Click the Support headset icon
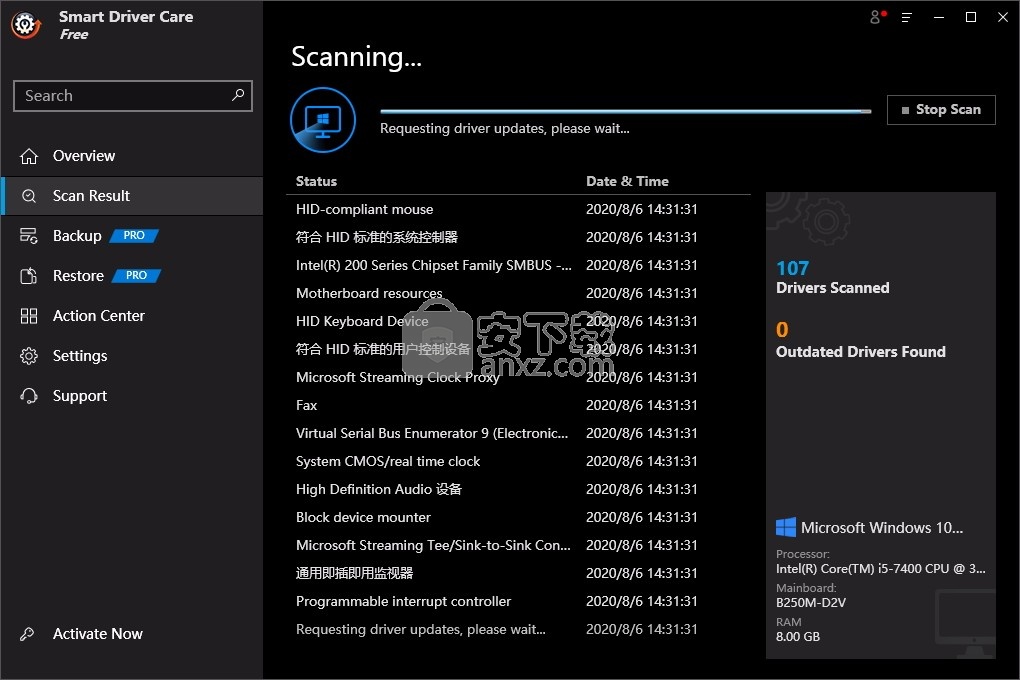 [29, 396]
